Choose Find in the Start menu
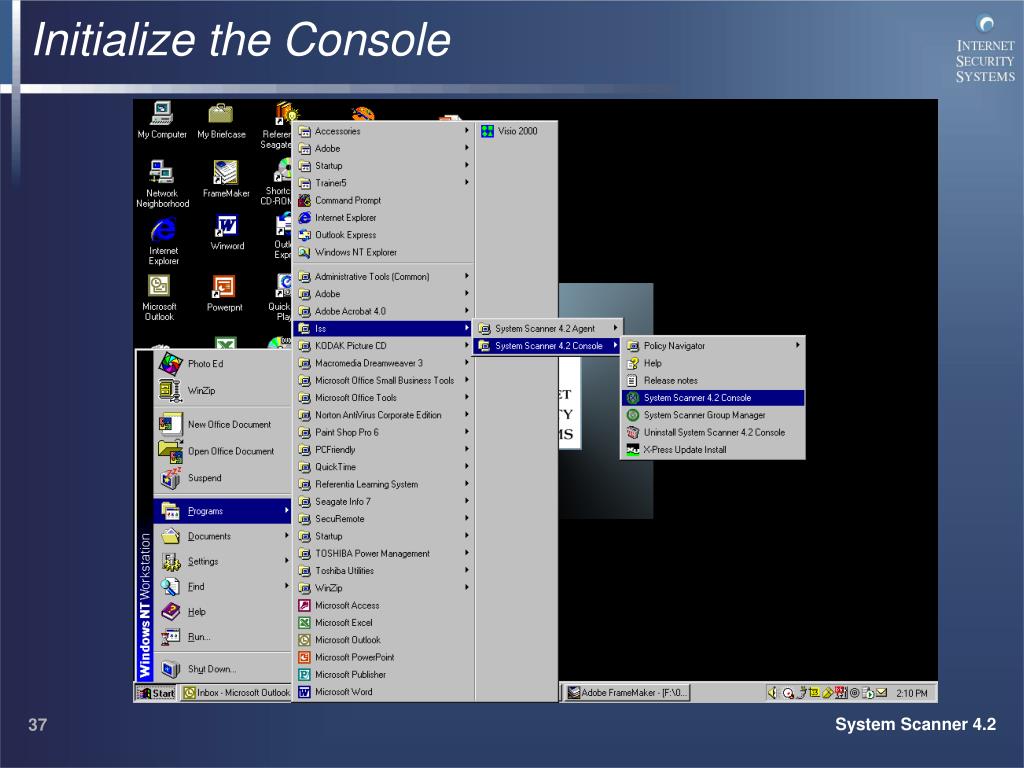This screenshot has height=768, width=1024. [x=222, y=586]
